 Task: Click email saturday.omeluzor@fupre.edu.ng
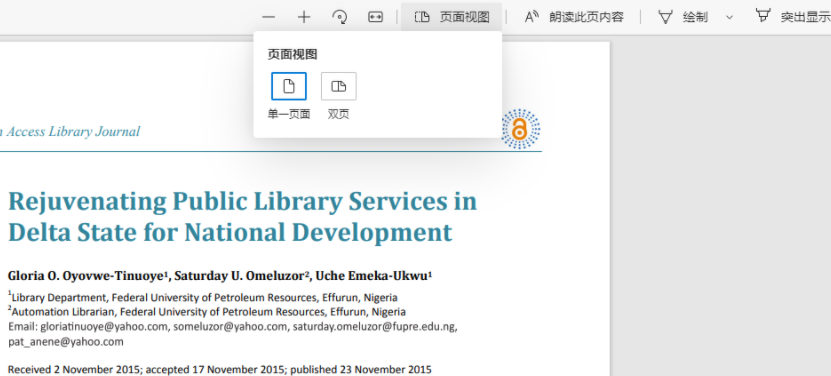pos(374,327)
